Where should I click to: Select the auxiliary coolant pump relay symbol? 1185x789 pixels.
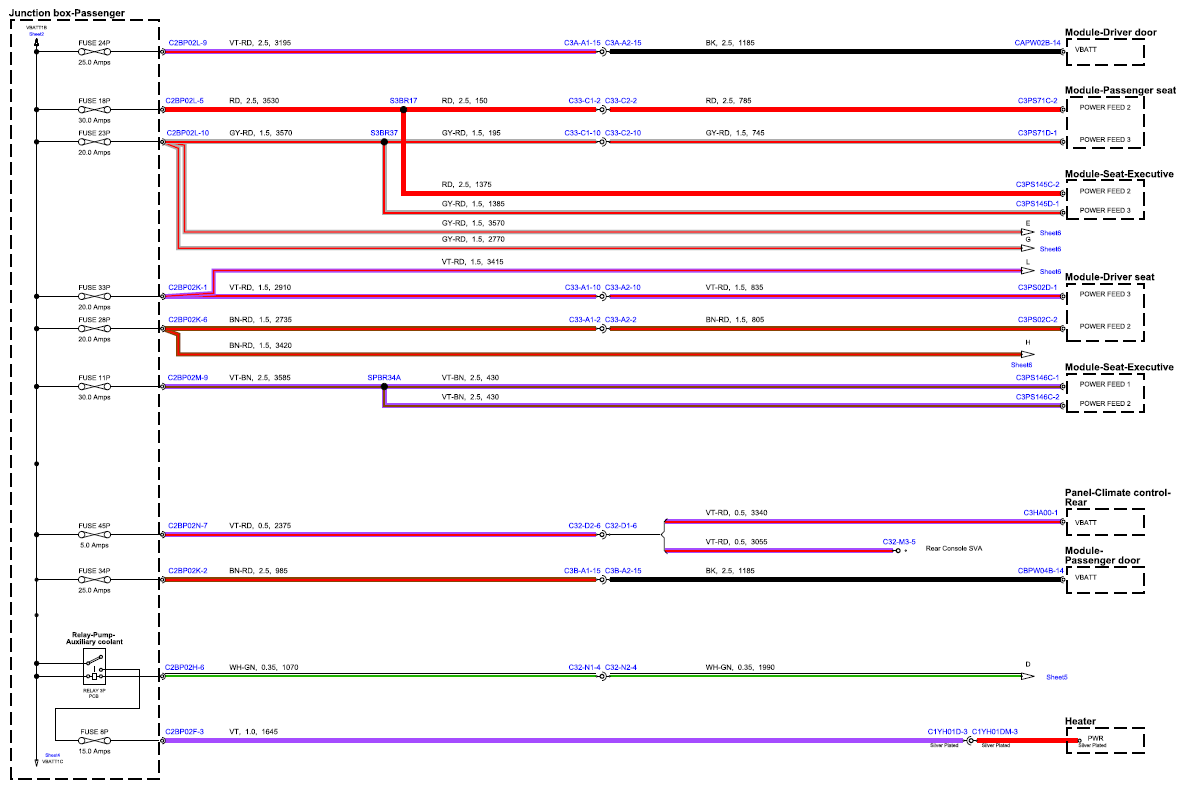(x=94, y=667)
